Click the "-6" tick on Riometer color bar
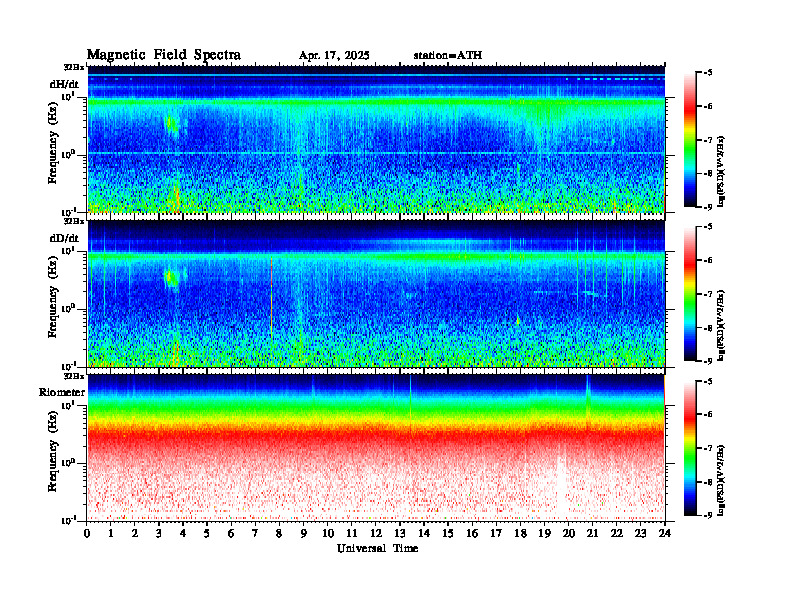Viewport: 792px width, 612px height. 709,415
